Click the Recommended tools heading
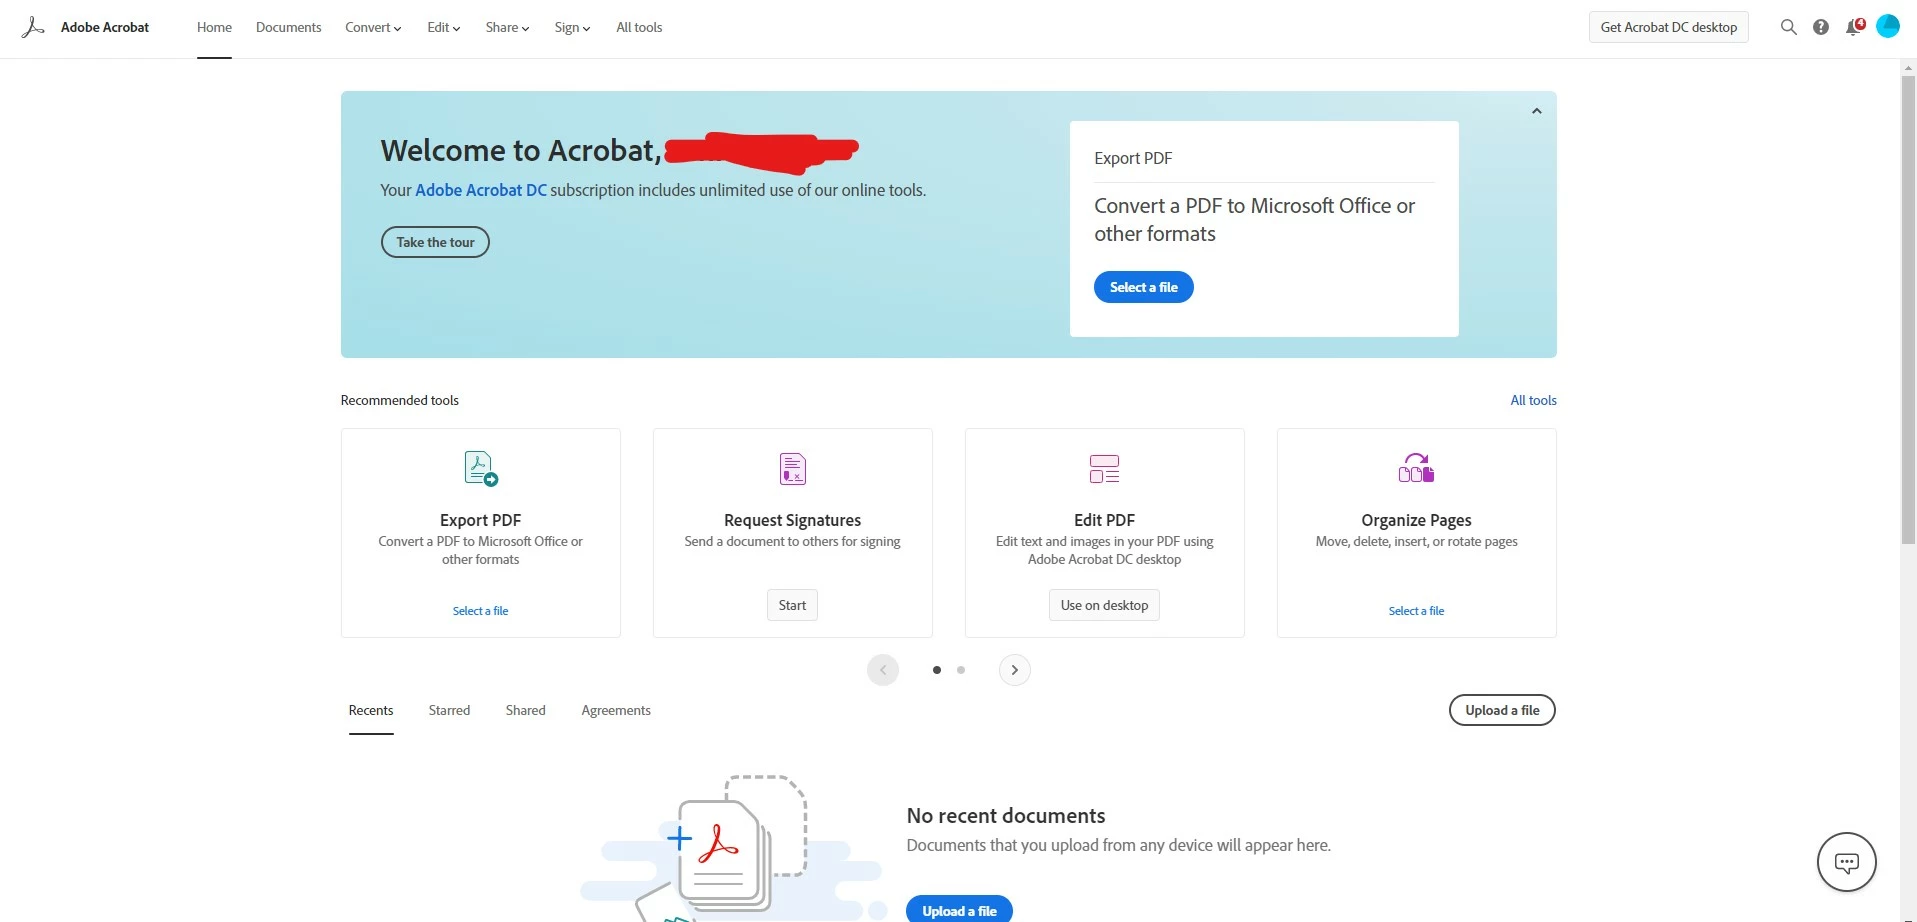This screenshot has height=922, width=1917. [400, 400]
